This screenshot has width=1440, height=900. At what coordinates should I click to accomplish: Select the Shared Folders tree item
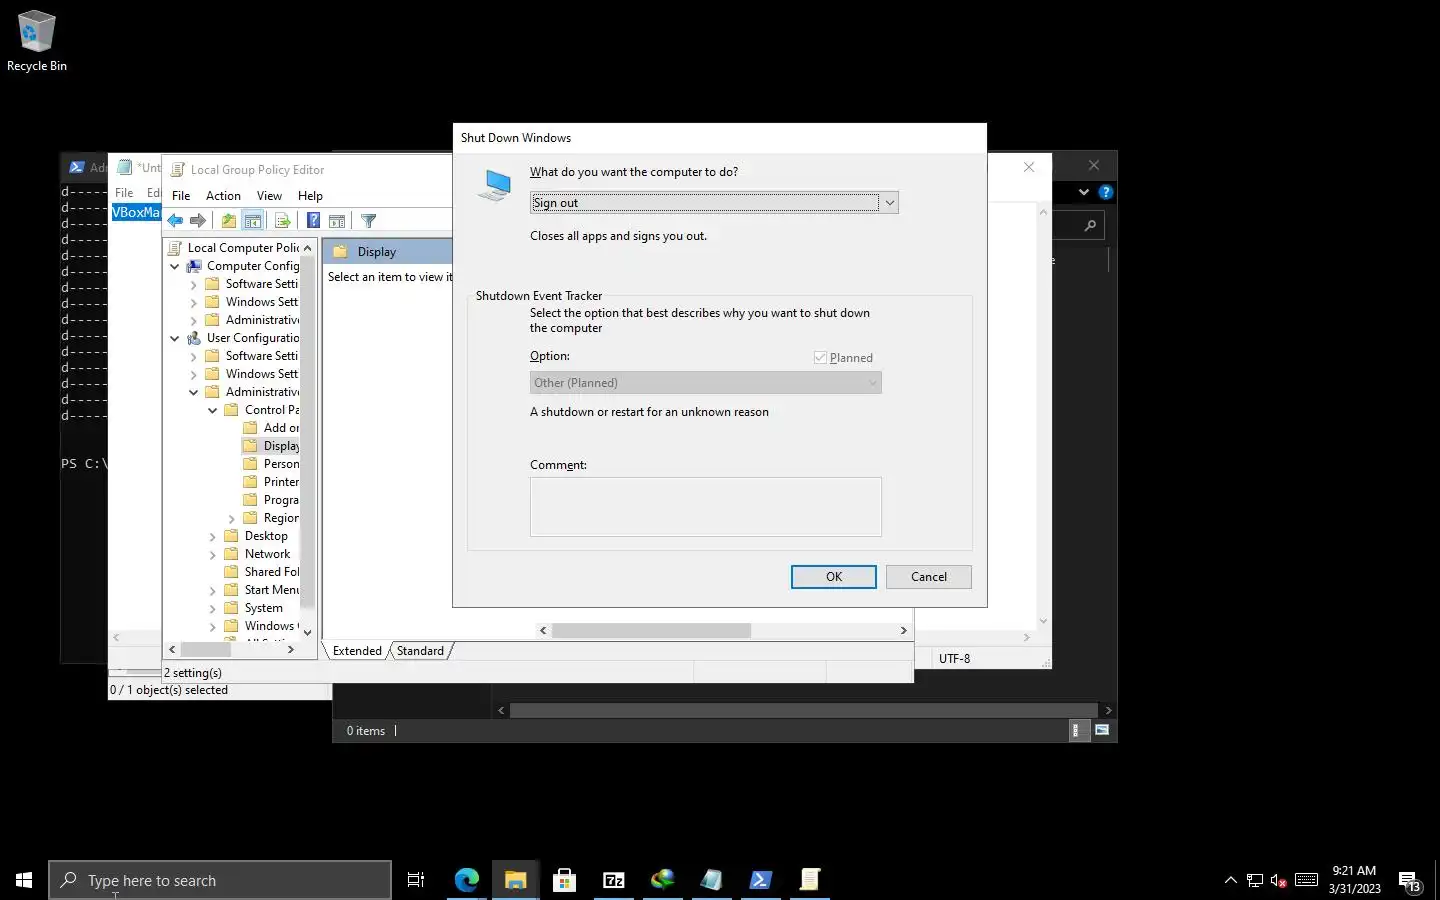point(261,572)
